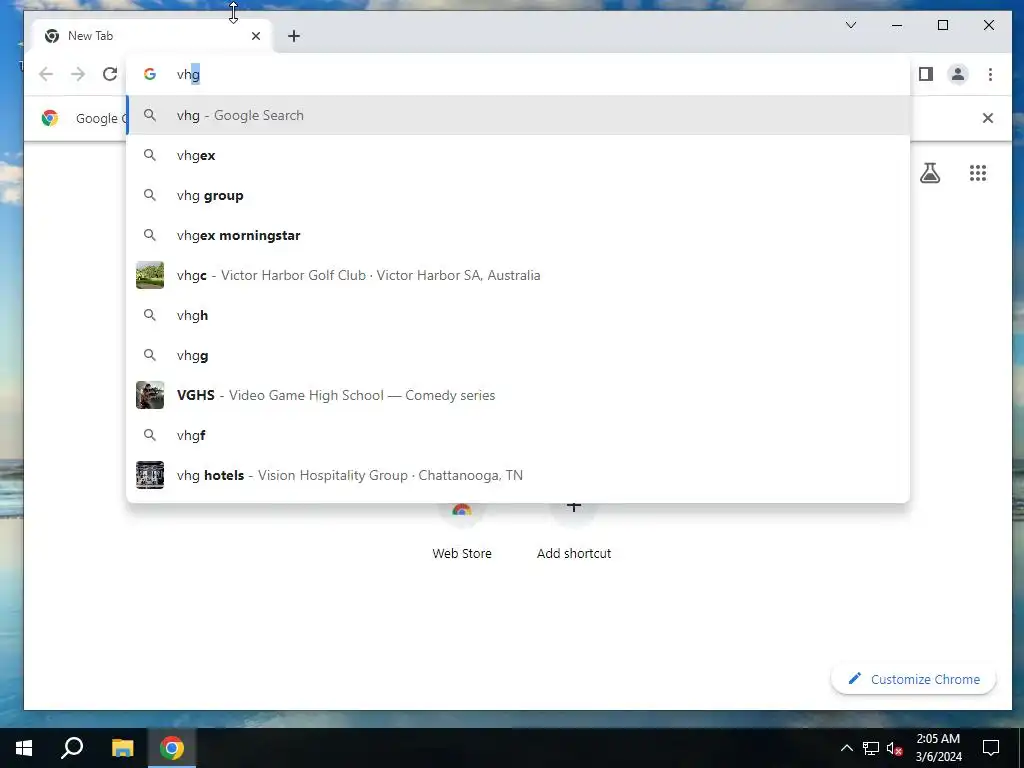
Task: Select the New Tab tab
Action: 152,36
